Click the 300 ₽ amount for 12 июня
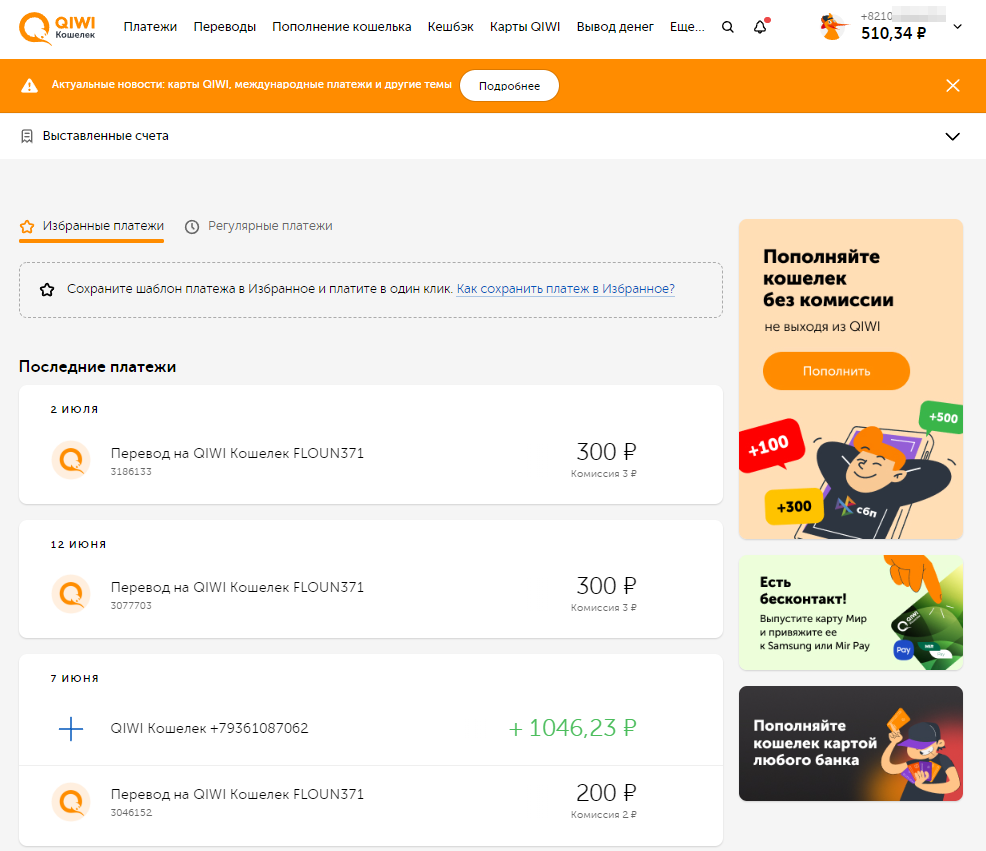Image resolution: width=986 pixels, height=851 pixels. 606,586
